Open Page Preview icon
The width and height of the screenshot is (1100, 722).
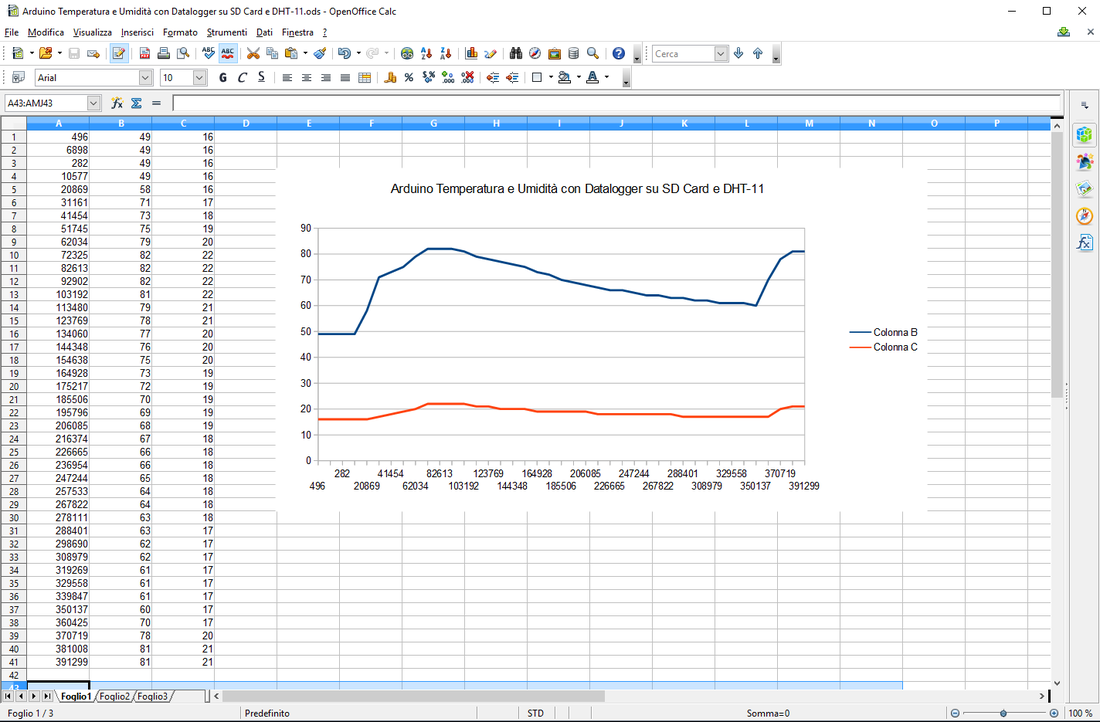[x=183, y=53]
